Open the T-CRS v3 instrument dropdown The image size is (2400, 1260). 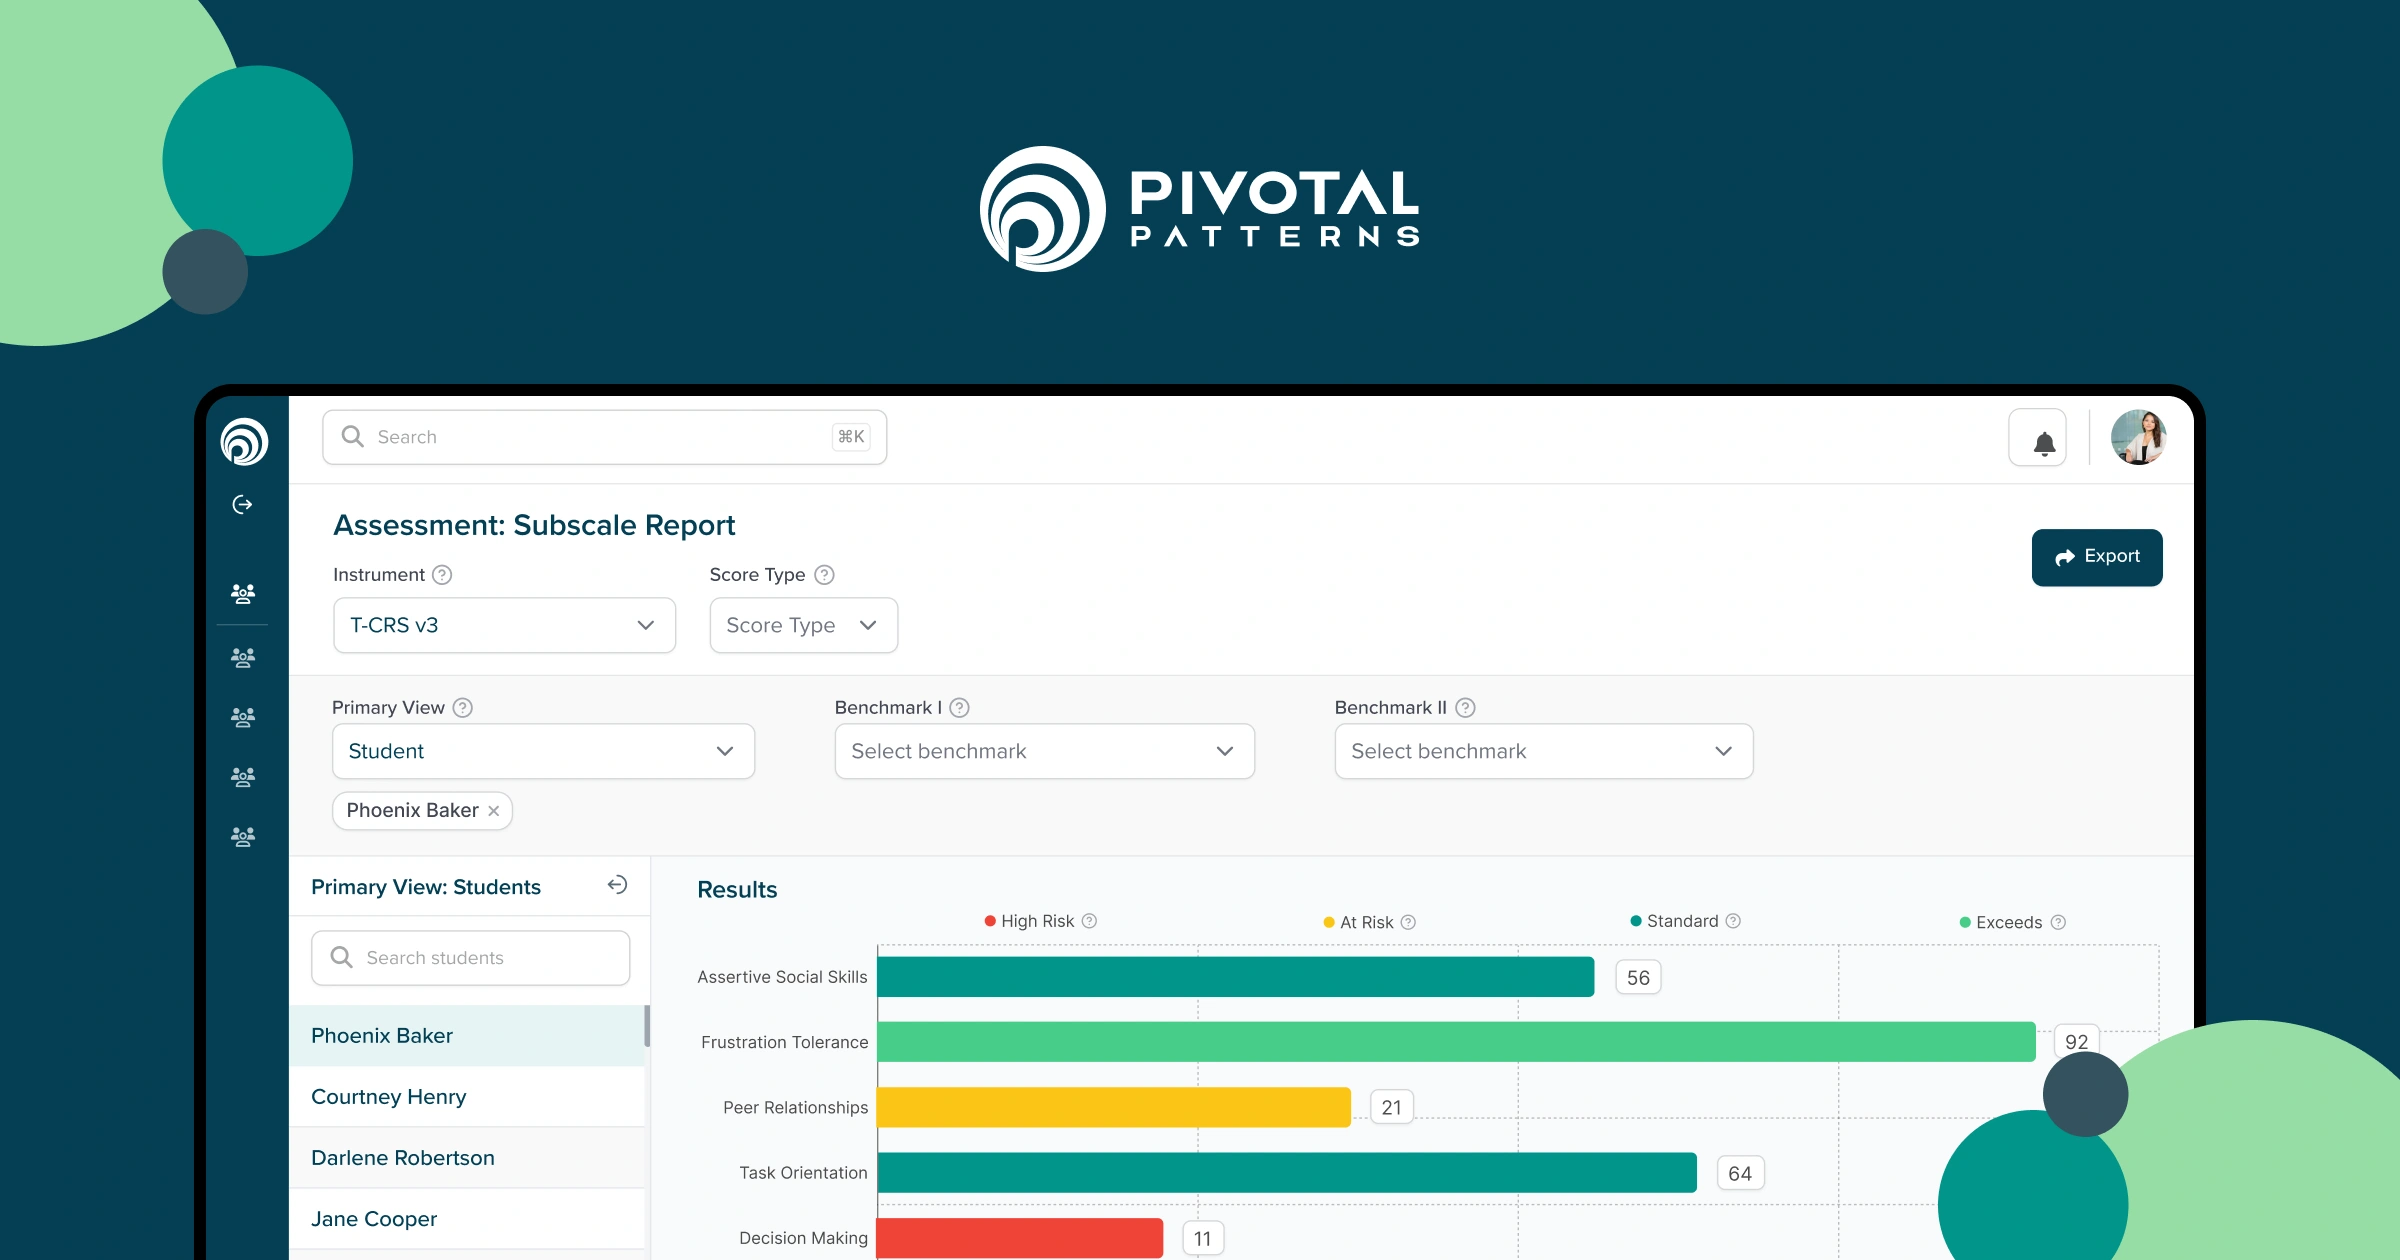click(x=504, y=625)
